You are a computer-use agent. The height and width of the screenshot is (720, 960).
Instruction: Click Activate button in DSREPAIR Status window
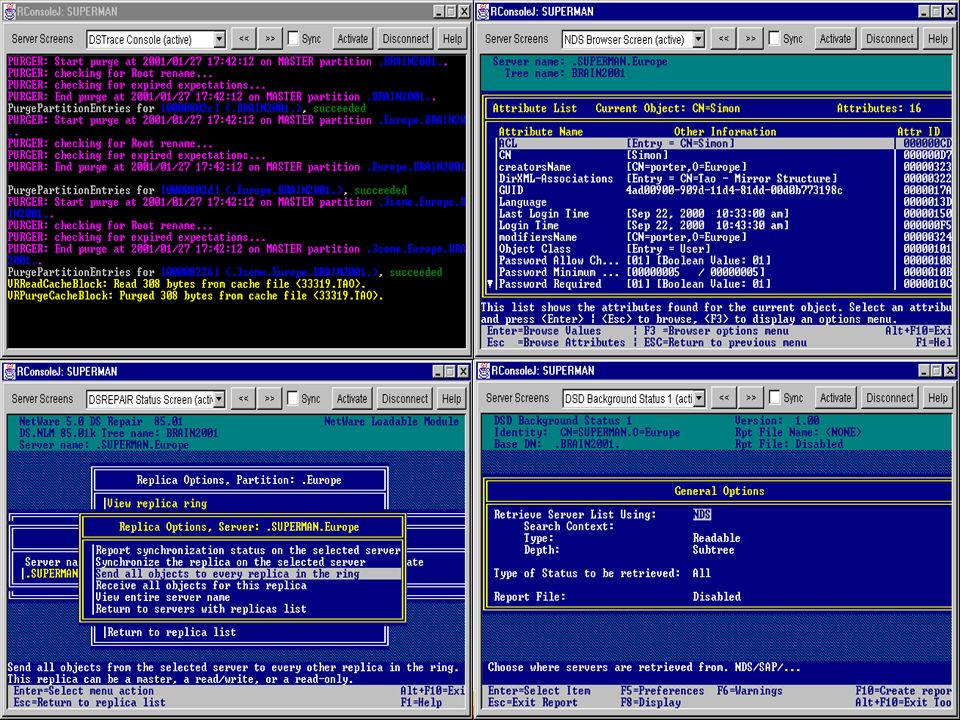click(x=352, y=399)
